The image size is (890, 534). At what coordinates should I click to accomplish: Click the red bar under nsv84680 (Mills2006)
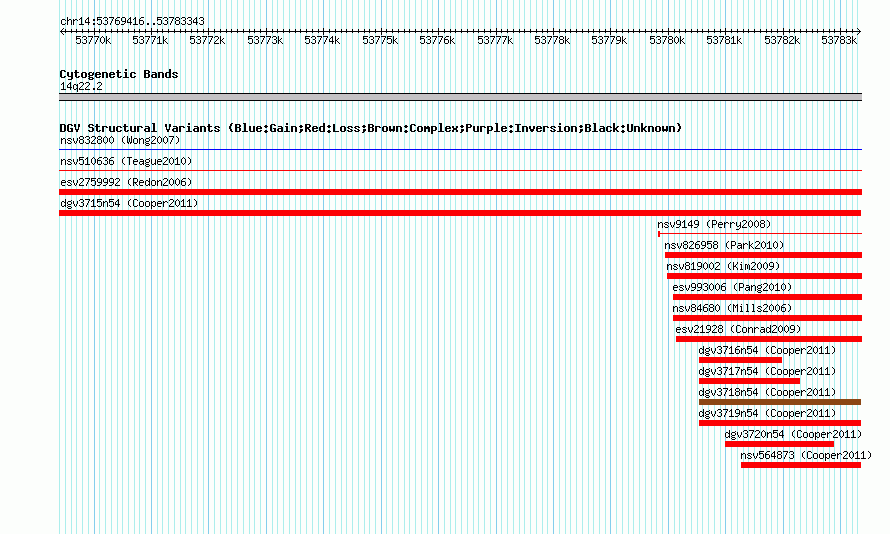(x=767, y=318)
